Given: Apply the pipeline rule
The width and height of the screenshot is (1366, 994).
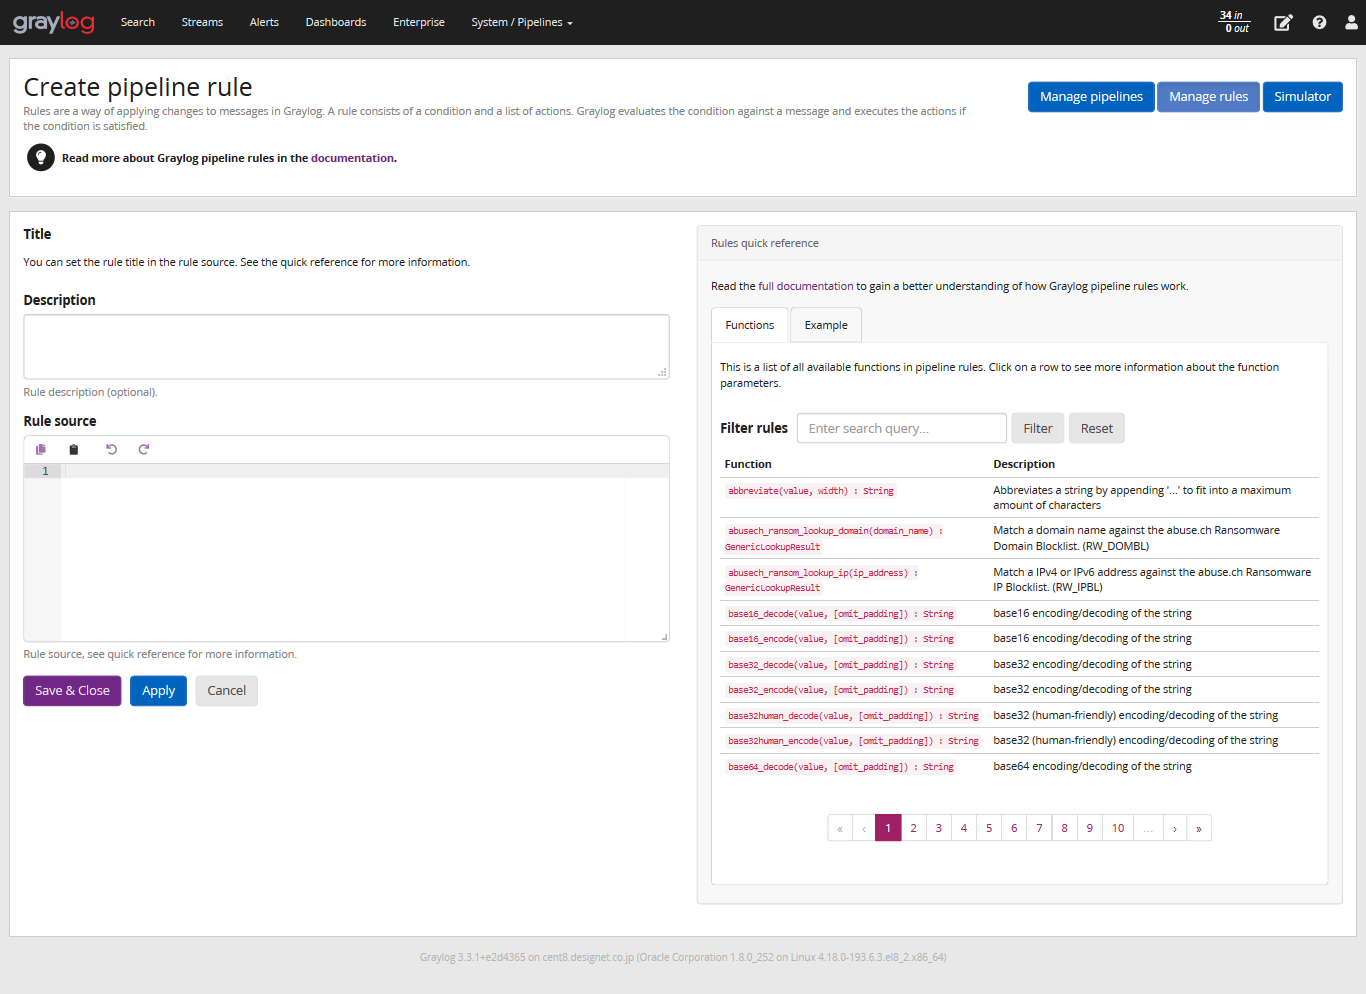Looking at the screenshot, I should tap(158, 691).
